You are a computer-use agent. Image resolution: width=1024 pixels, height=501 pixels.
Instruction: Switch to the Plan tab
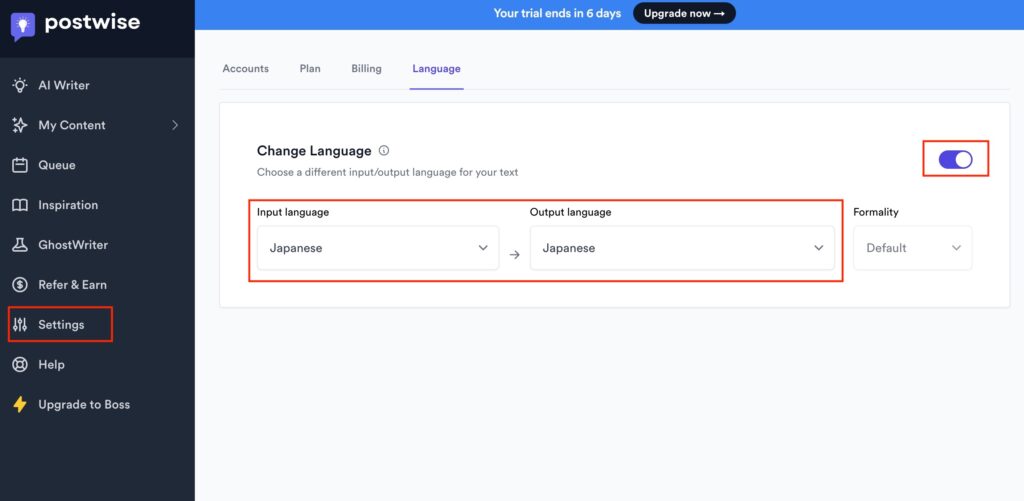[x=310, y=69]
